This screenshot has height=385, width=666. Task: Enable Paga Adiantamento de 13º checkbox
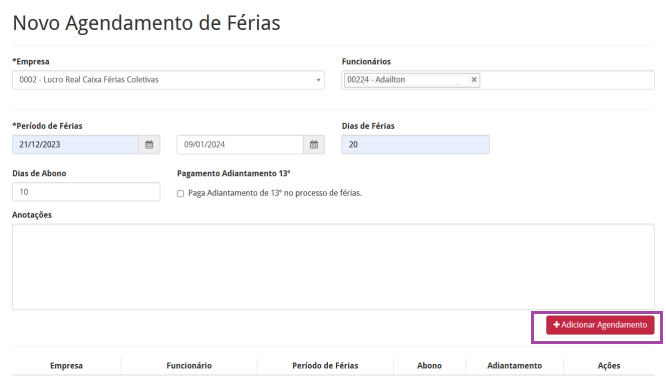click(181, 193)
